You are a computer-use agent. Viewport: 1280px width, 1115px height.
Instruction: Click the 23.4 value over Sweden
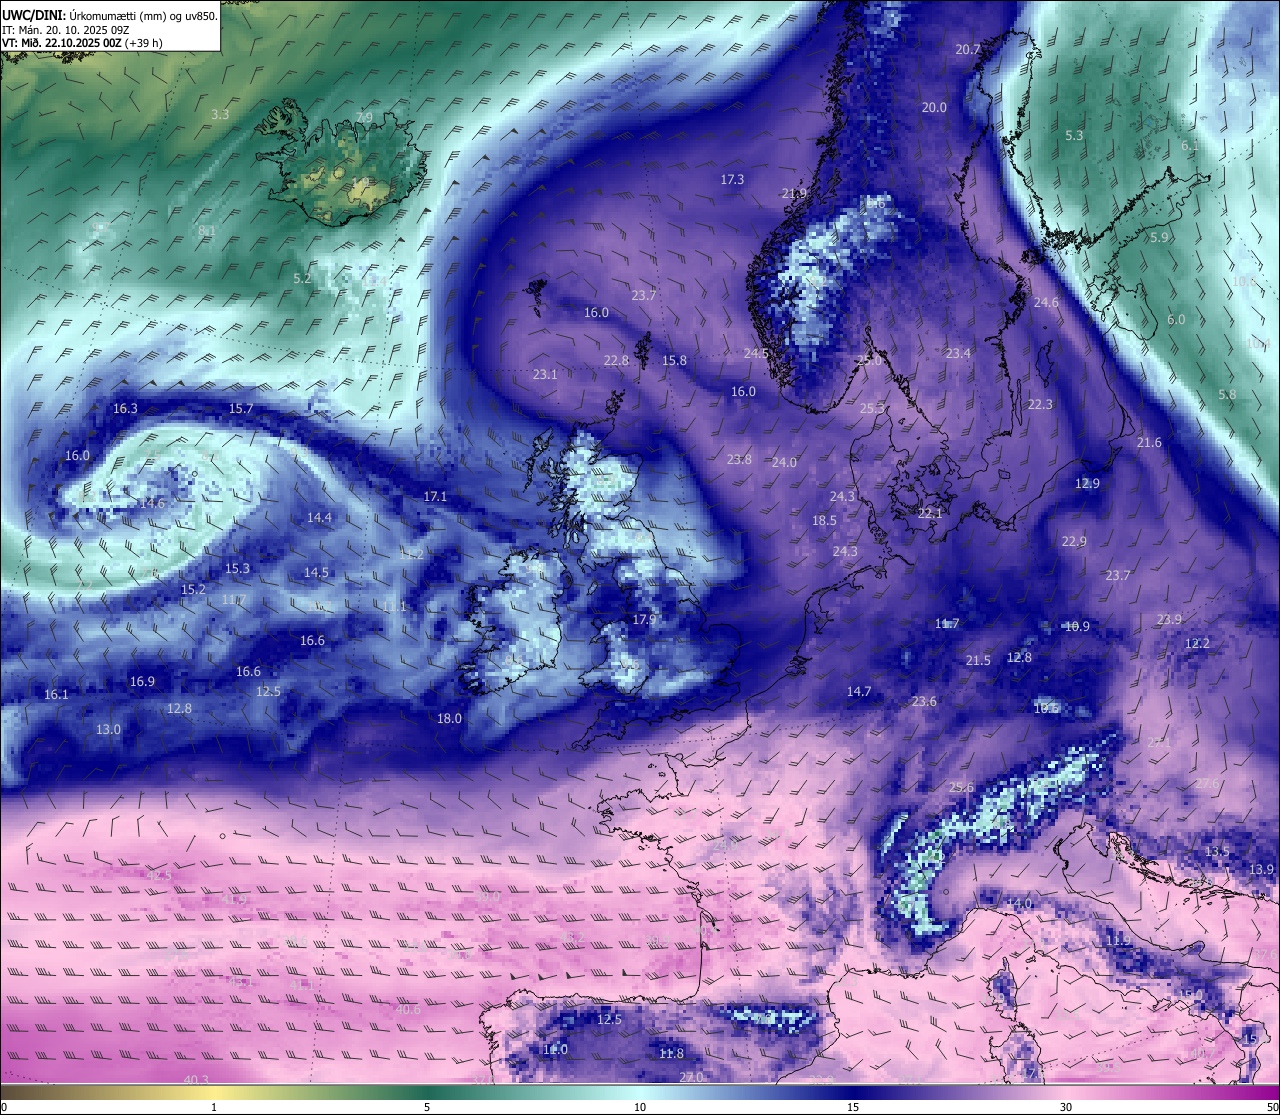pos(958,353)
